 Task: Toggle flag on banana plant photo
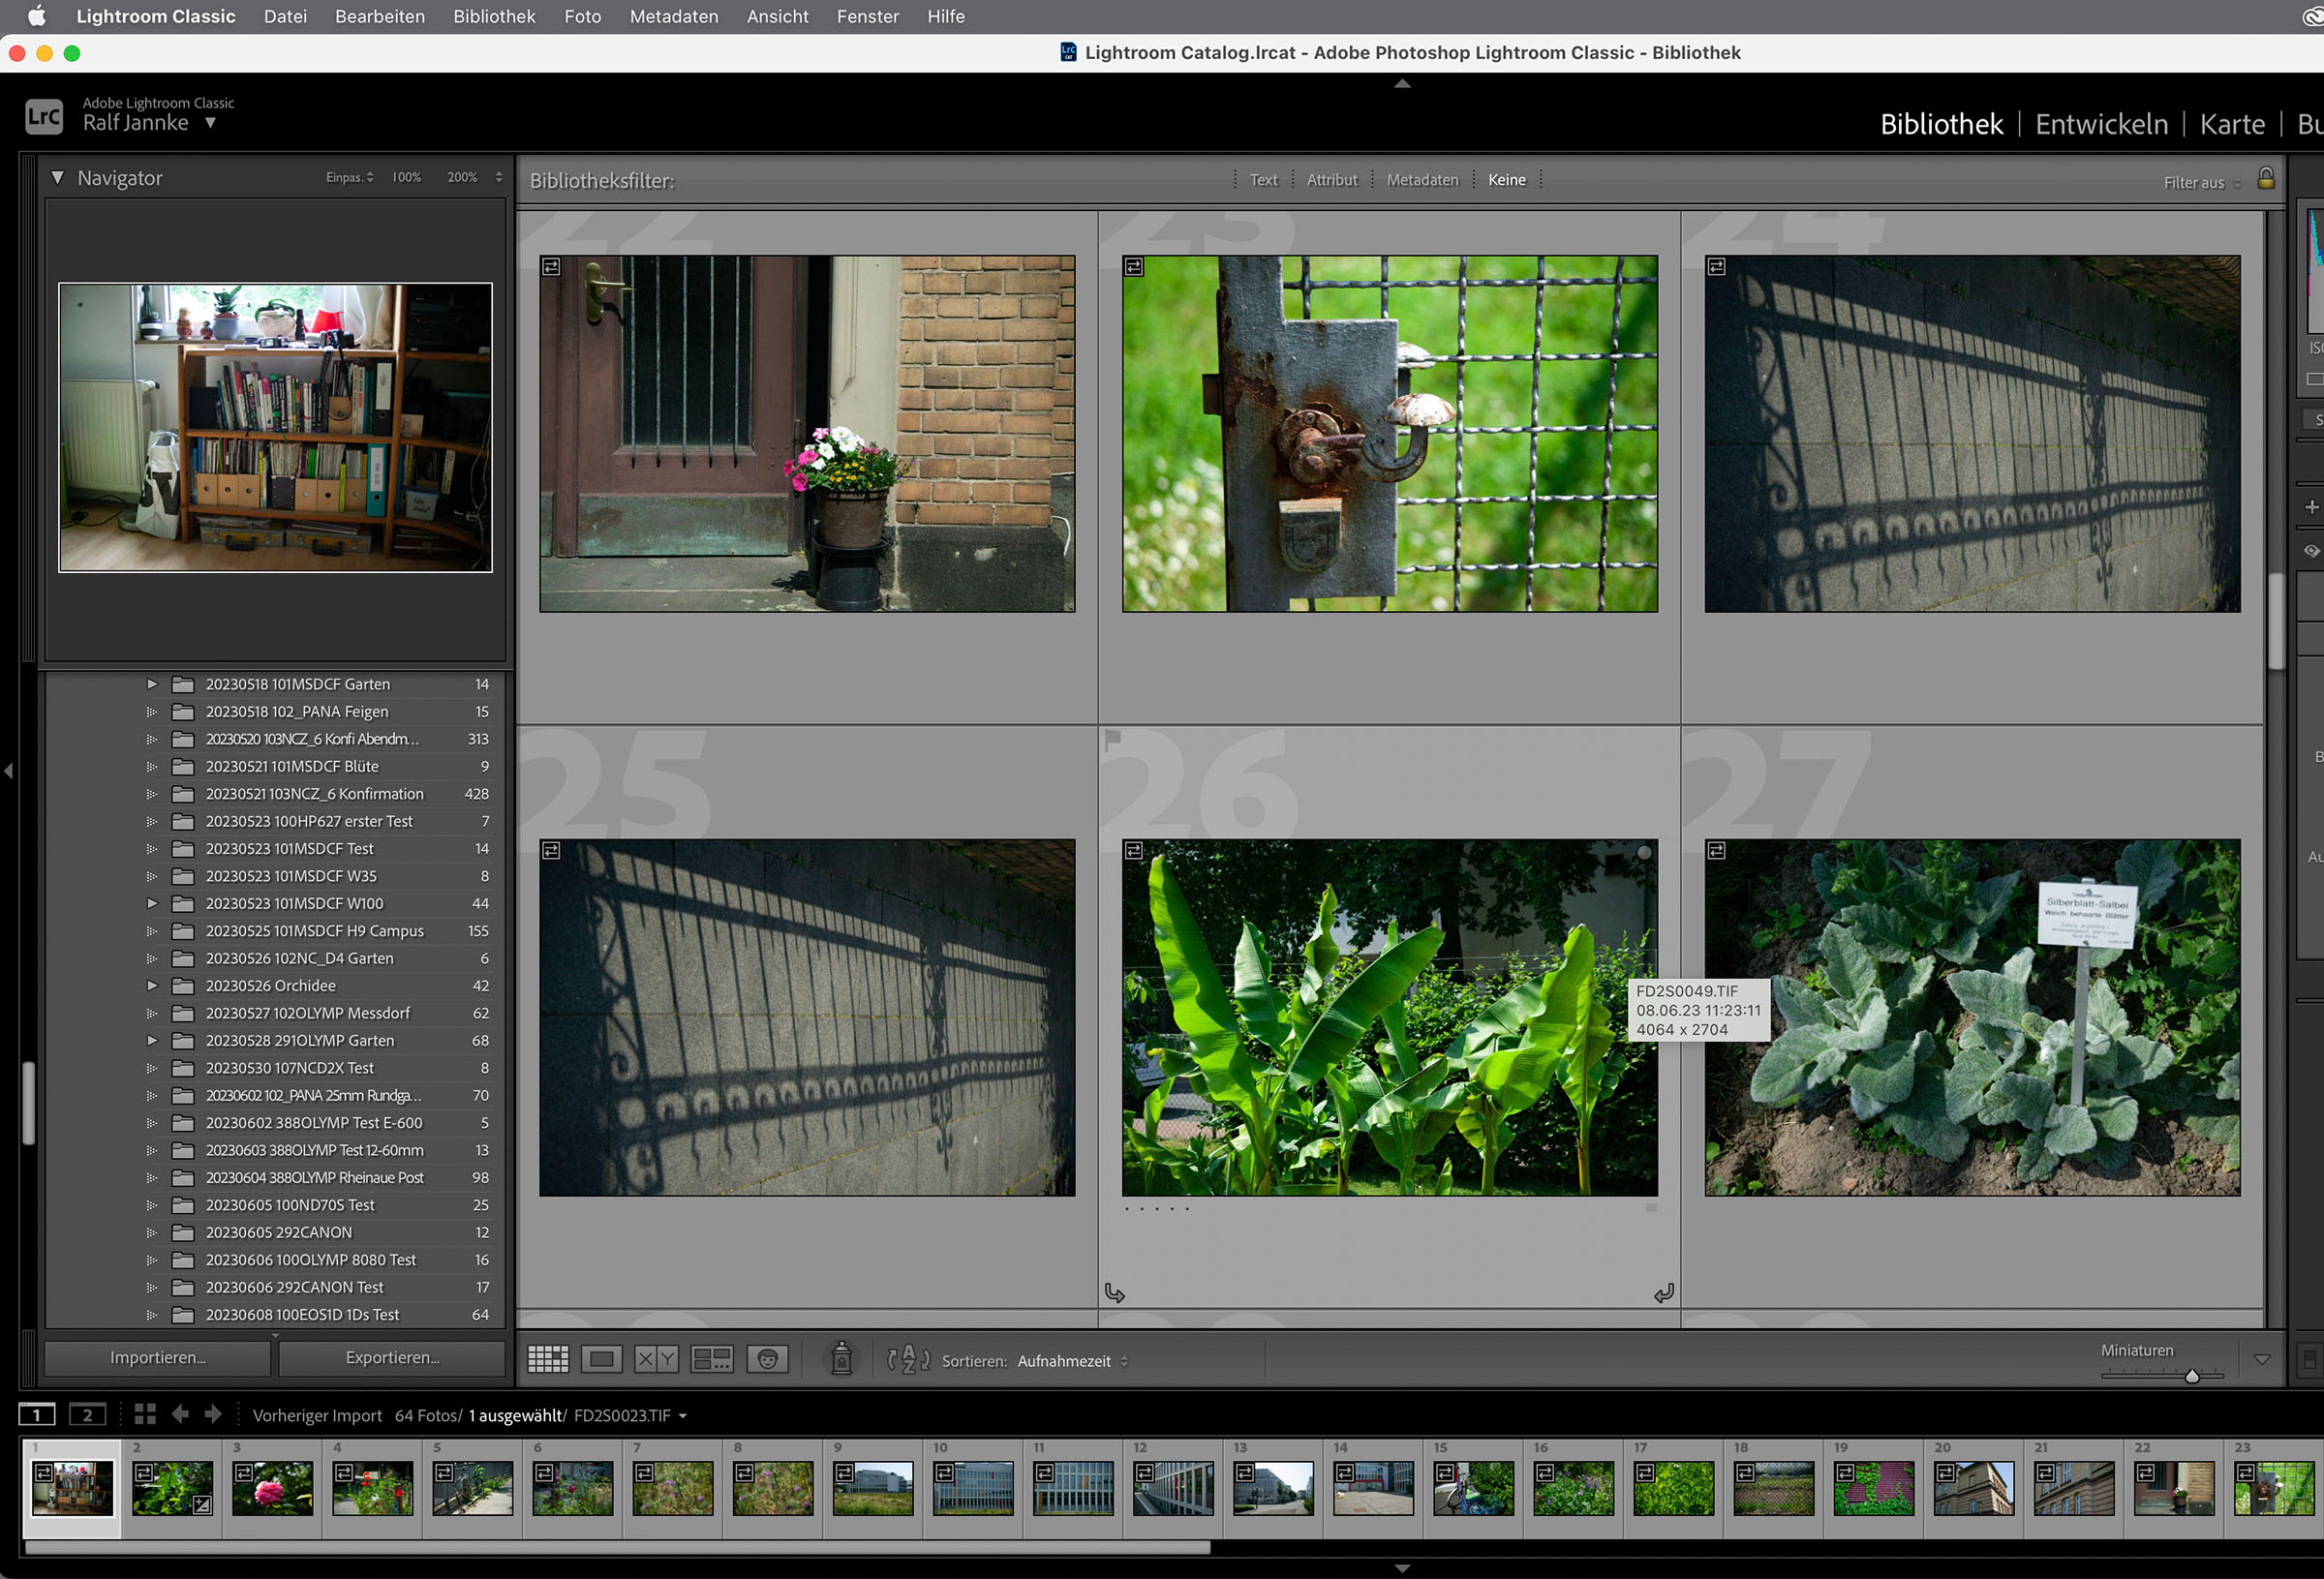pos(1112,740)
